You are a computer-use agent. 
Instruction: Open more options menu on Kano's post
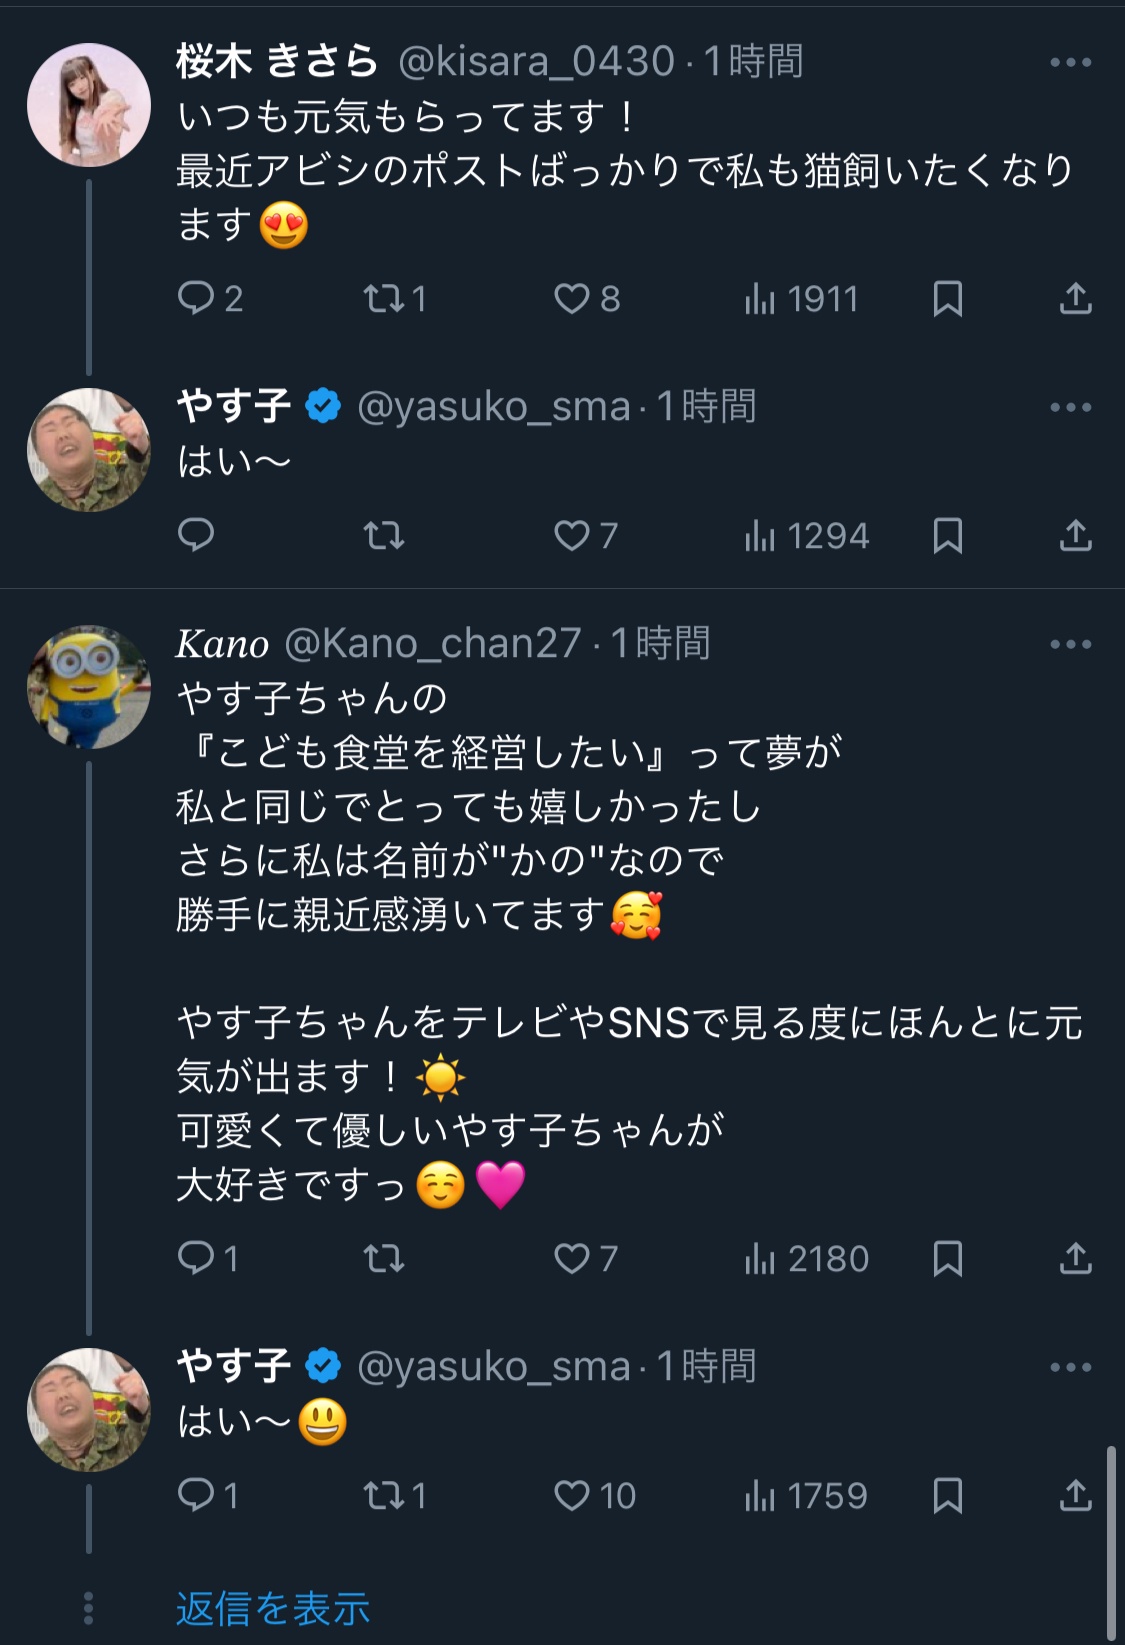pyautogui.click(x=1071, y=644)
